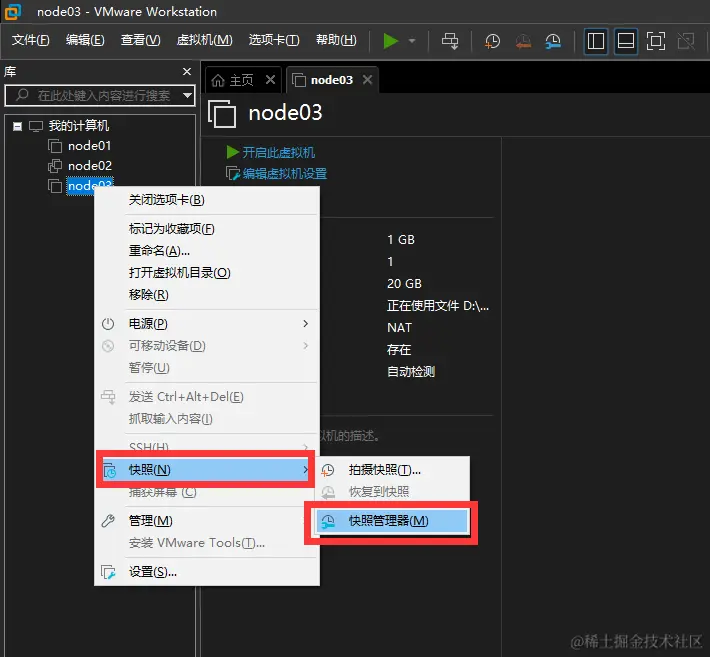Click the icon beside 快照管理器(M)

pos(327,521)
